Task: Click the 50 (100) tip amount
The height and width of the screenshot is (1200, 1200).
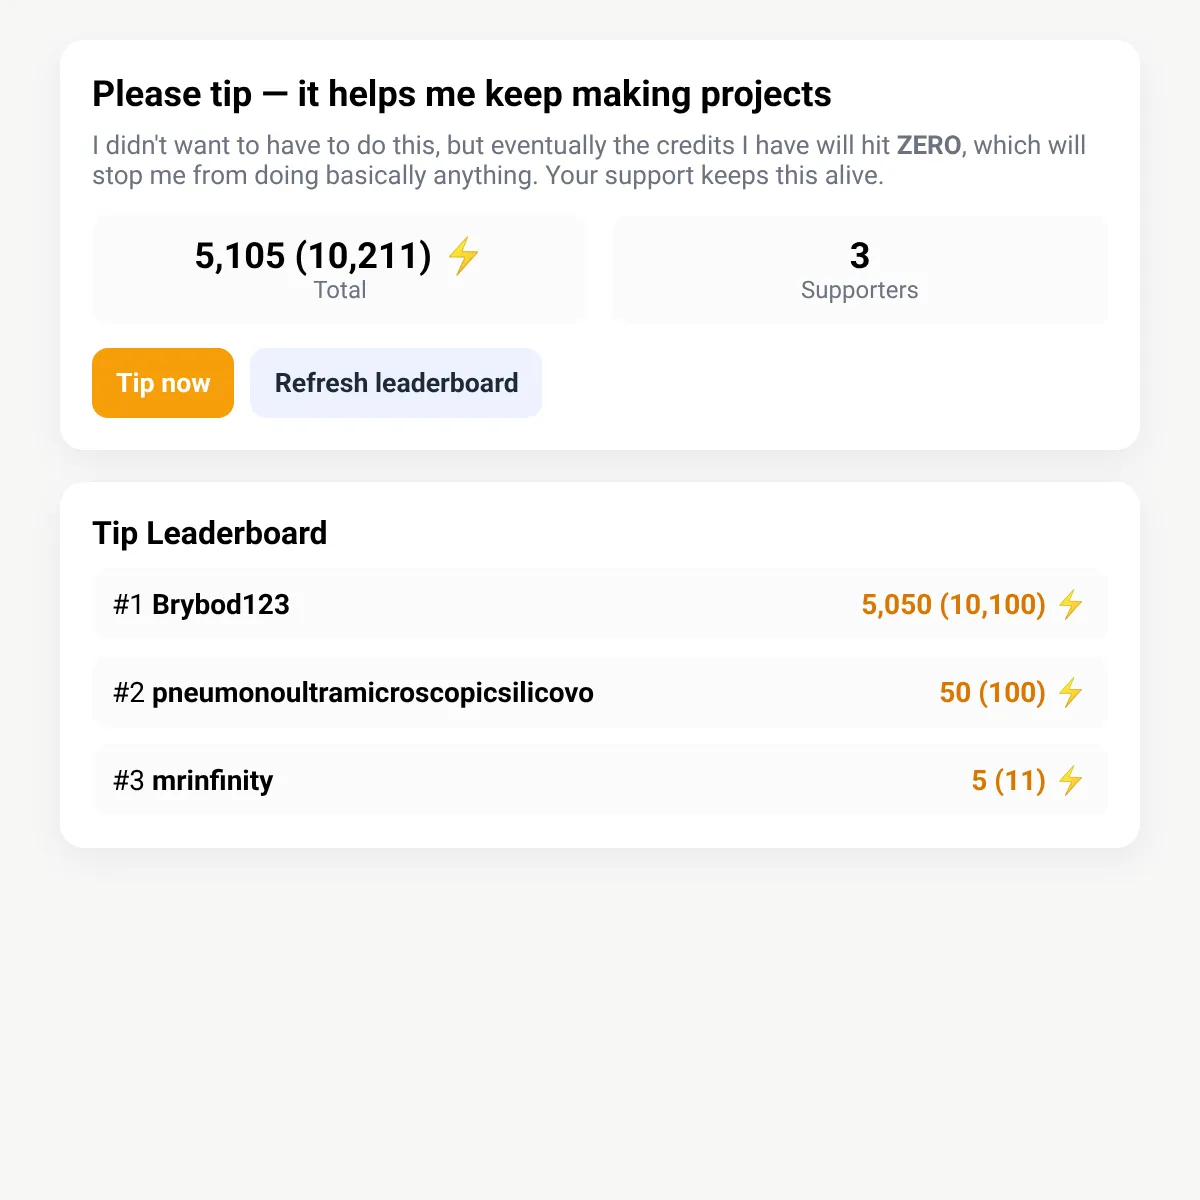Action: [992, 692]
